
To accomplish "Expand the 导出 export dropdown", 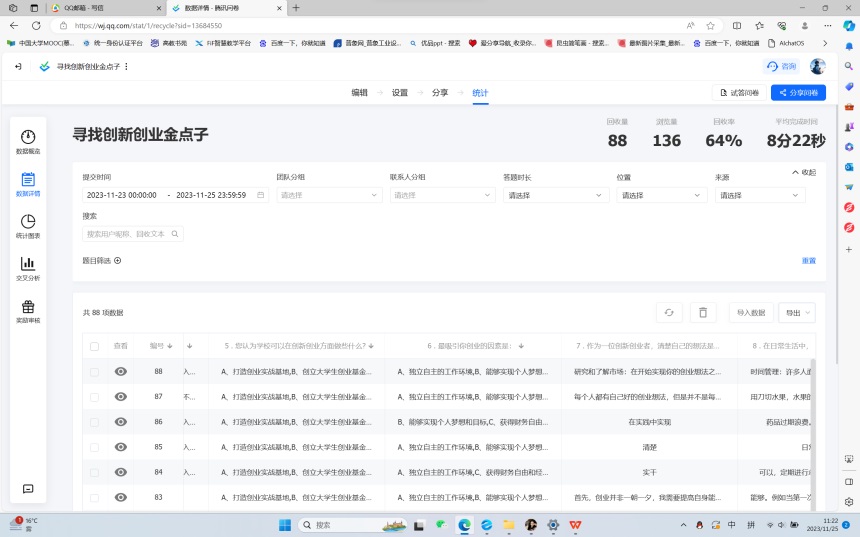I will 797,313.
